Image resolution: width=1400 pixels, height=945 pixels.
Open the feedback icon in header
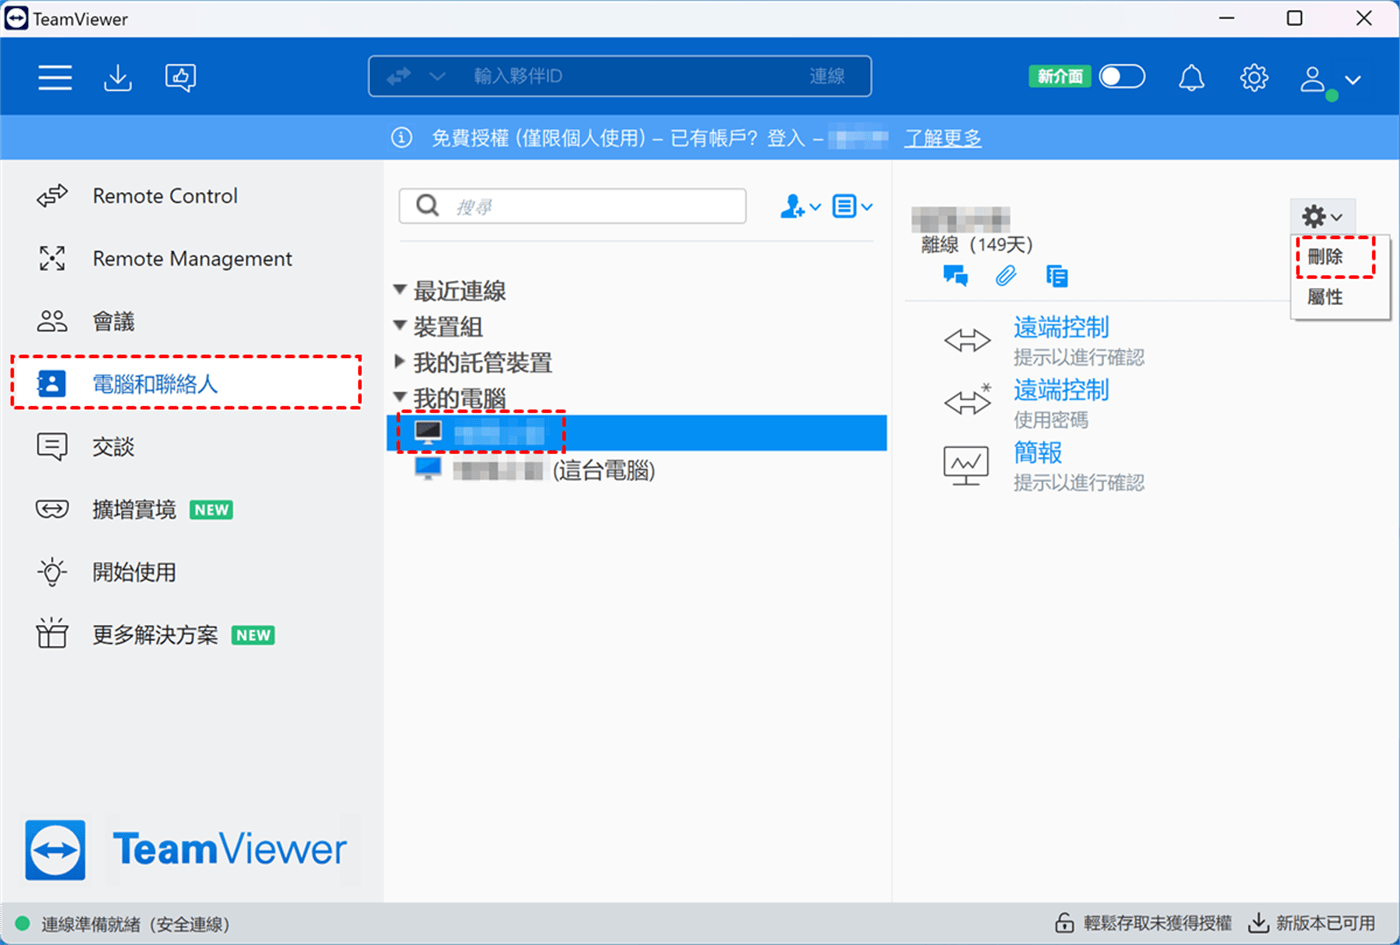tap(181, 77)
